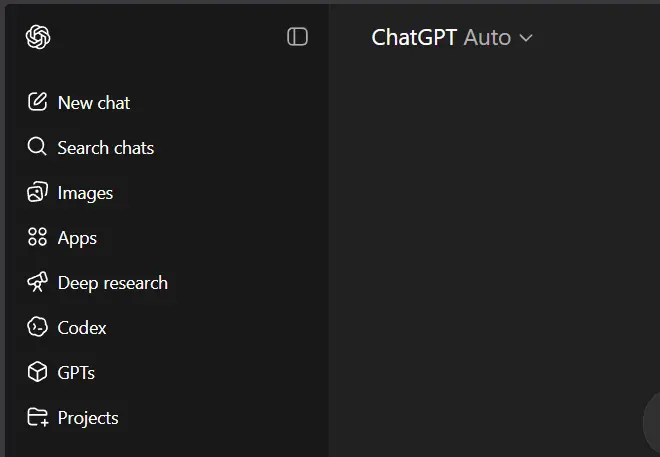The image size is (660, 457).
Task: Click the stacked pictures Images icon
Action: point(37,192)
